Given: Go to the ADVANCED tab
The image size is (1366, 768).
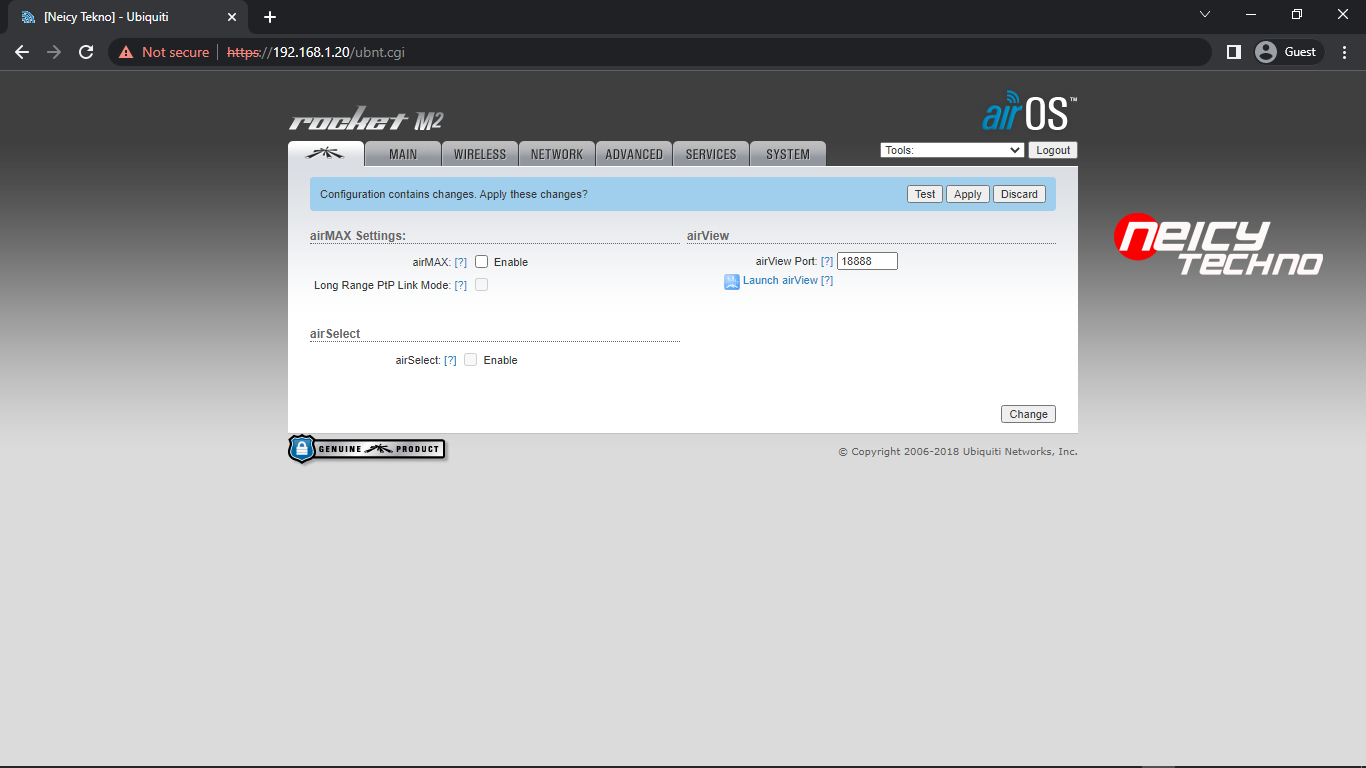Looking at the screenshot, I should pyautogui.click(x=634, y=154).
